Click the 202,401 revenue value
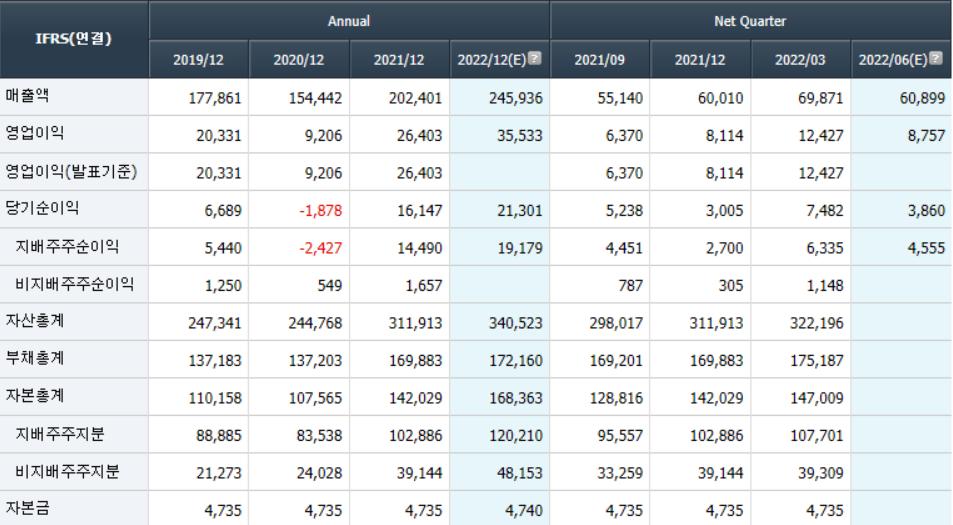The width and height of the screenshot is (953, 525). (x=415, y=98)
